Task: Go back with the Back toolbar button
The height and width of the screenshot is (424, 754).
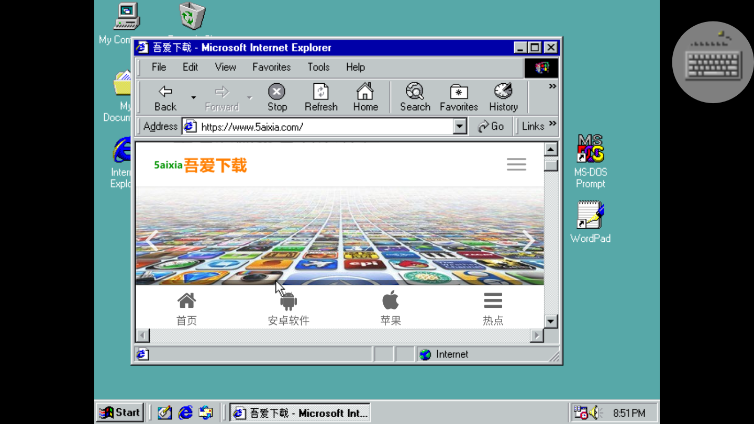Action: [x=165, y=98]
